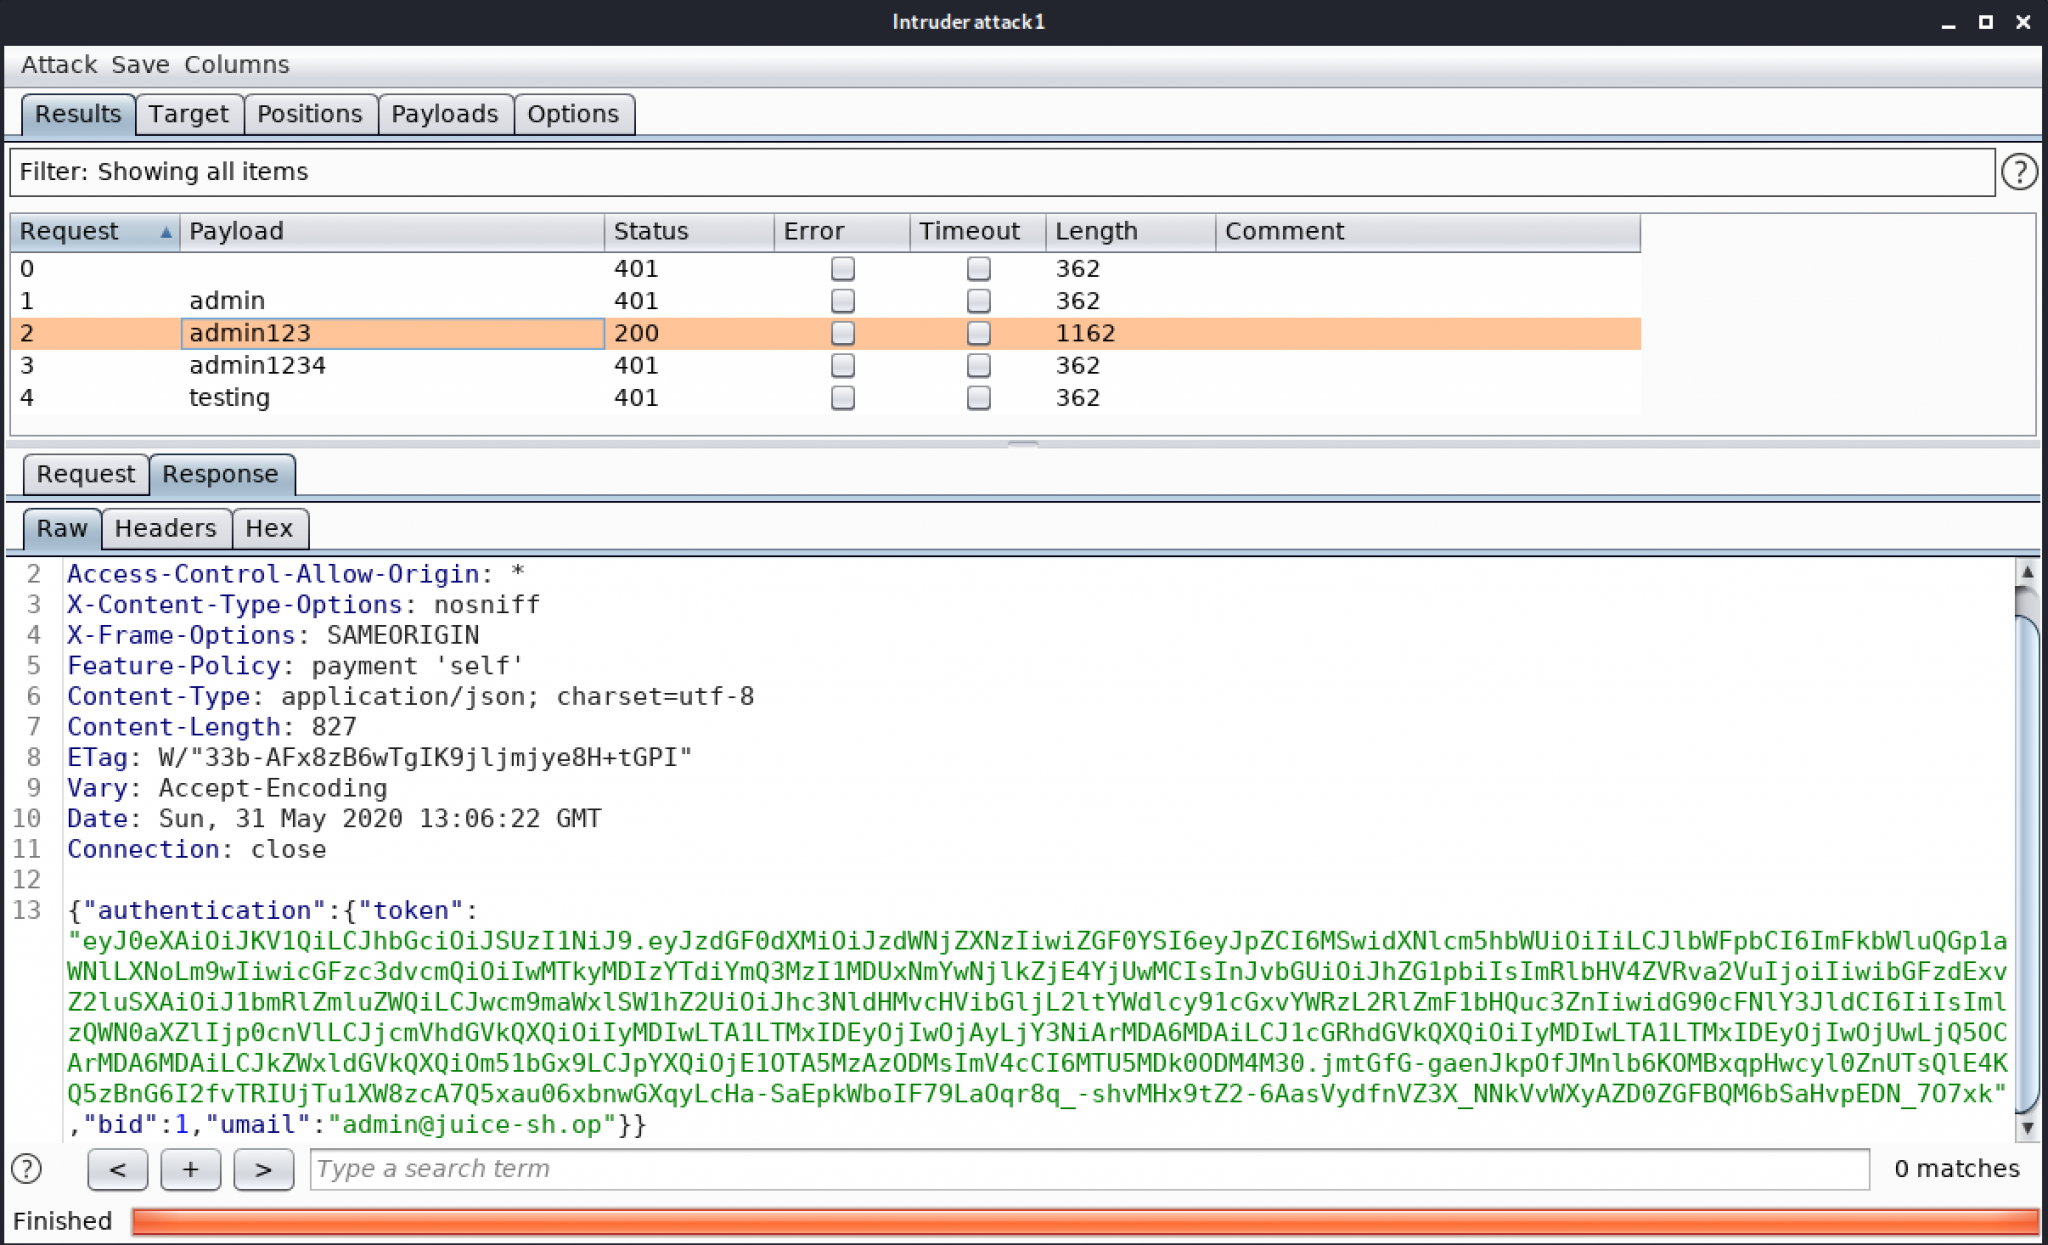Open the Columns menu
The image size is (2048, 1245).
[x=236, y=64]
